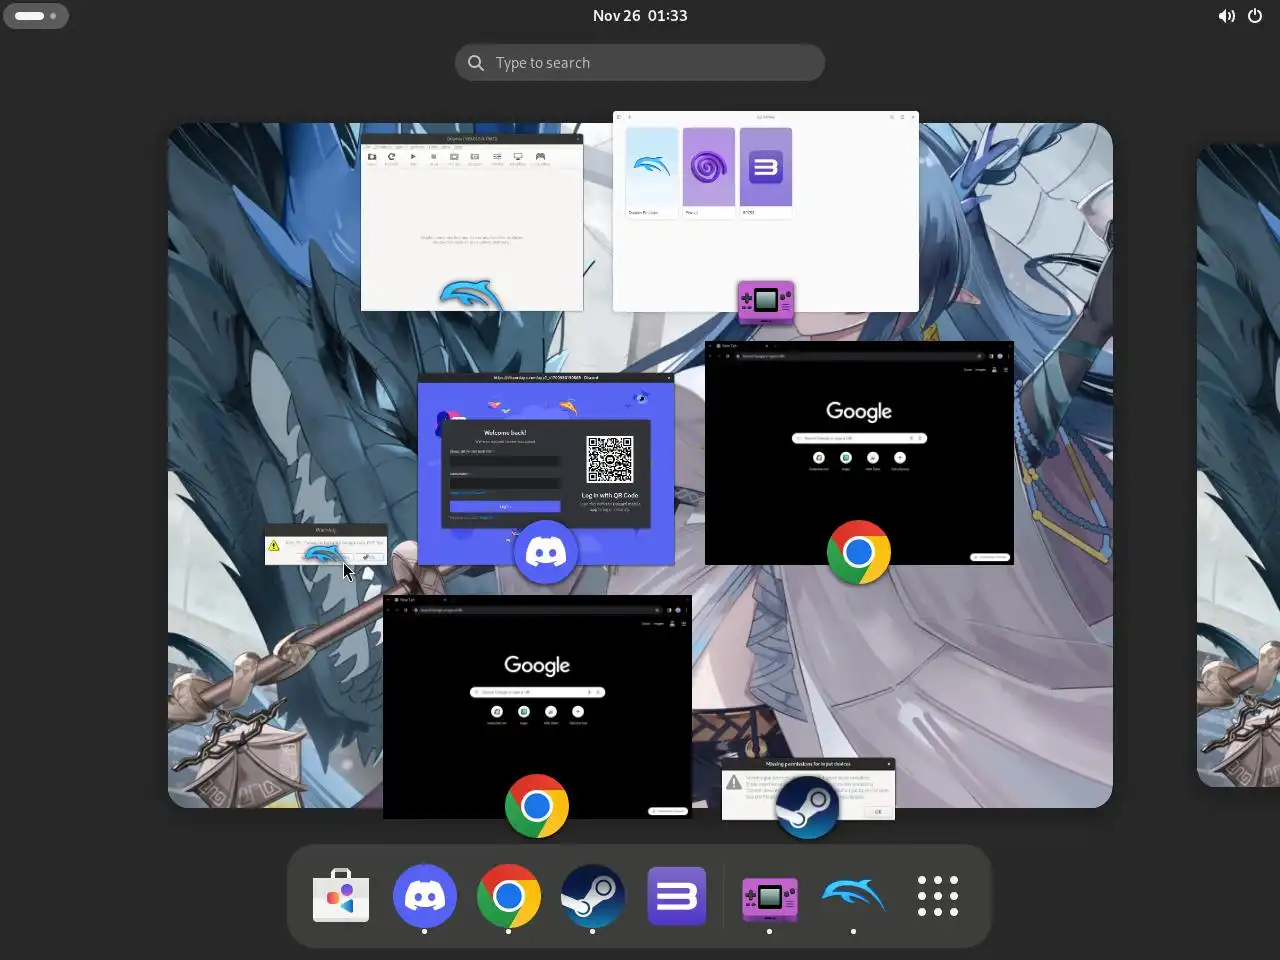
Task: Focus the Type to search field
Action: pyautogui.click(x=640, y=63)
